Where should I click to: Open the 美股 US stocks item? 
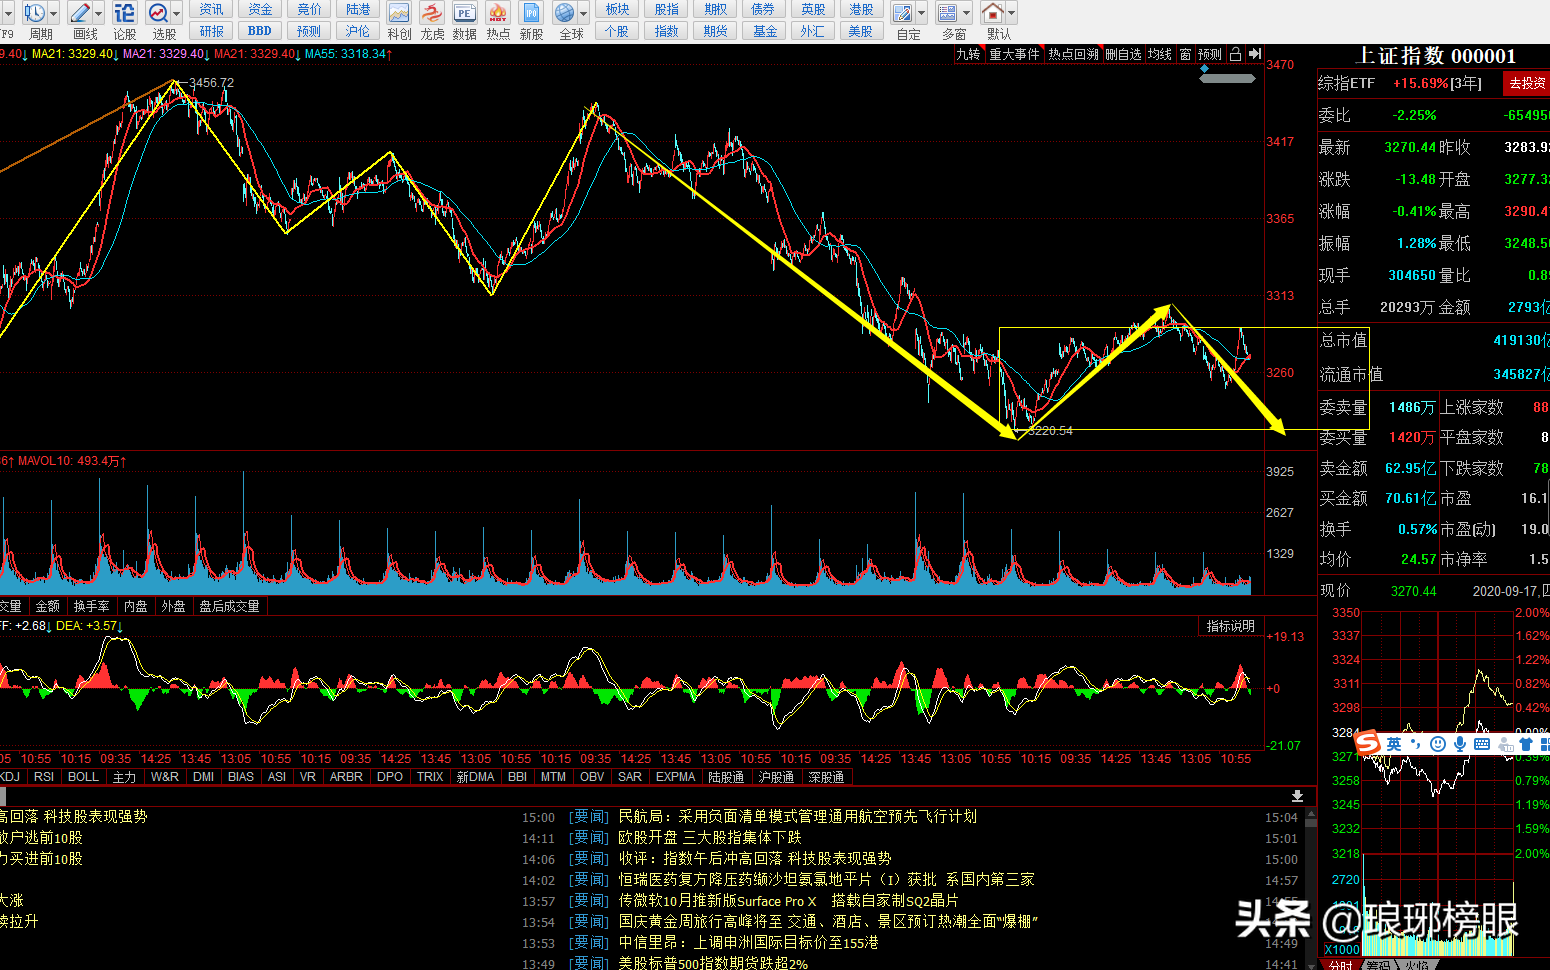[x=861, y=31]
